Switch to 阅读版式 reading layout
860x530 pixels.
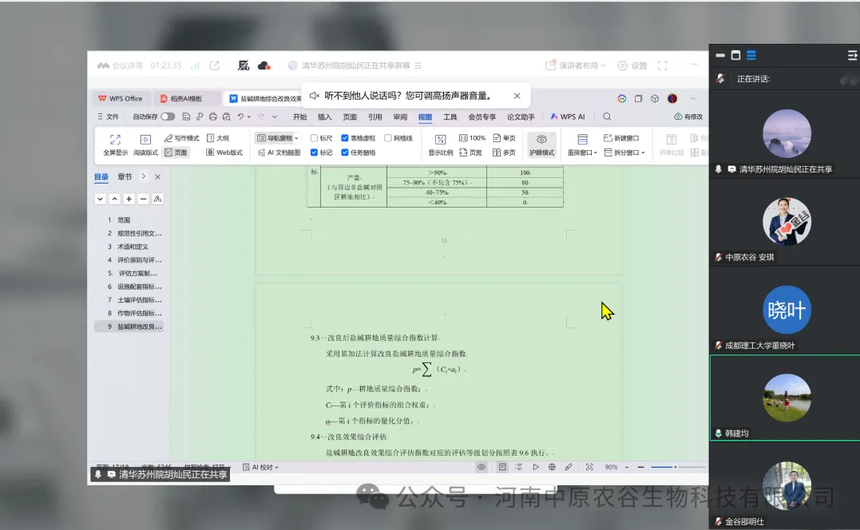[145, 145]
